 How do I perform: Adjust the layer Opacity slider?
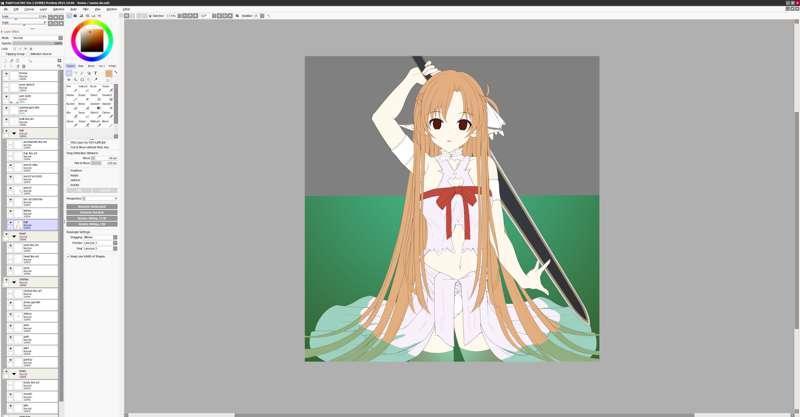click(38, 43)
